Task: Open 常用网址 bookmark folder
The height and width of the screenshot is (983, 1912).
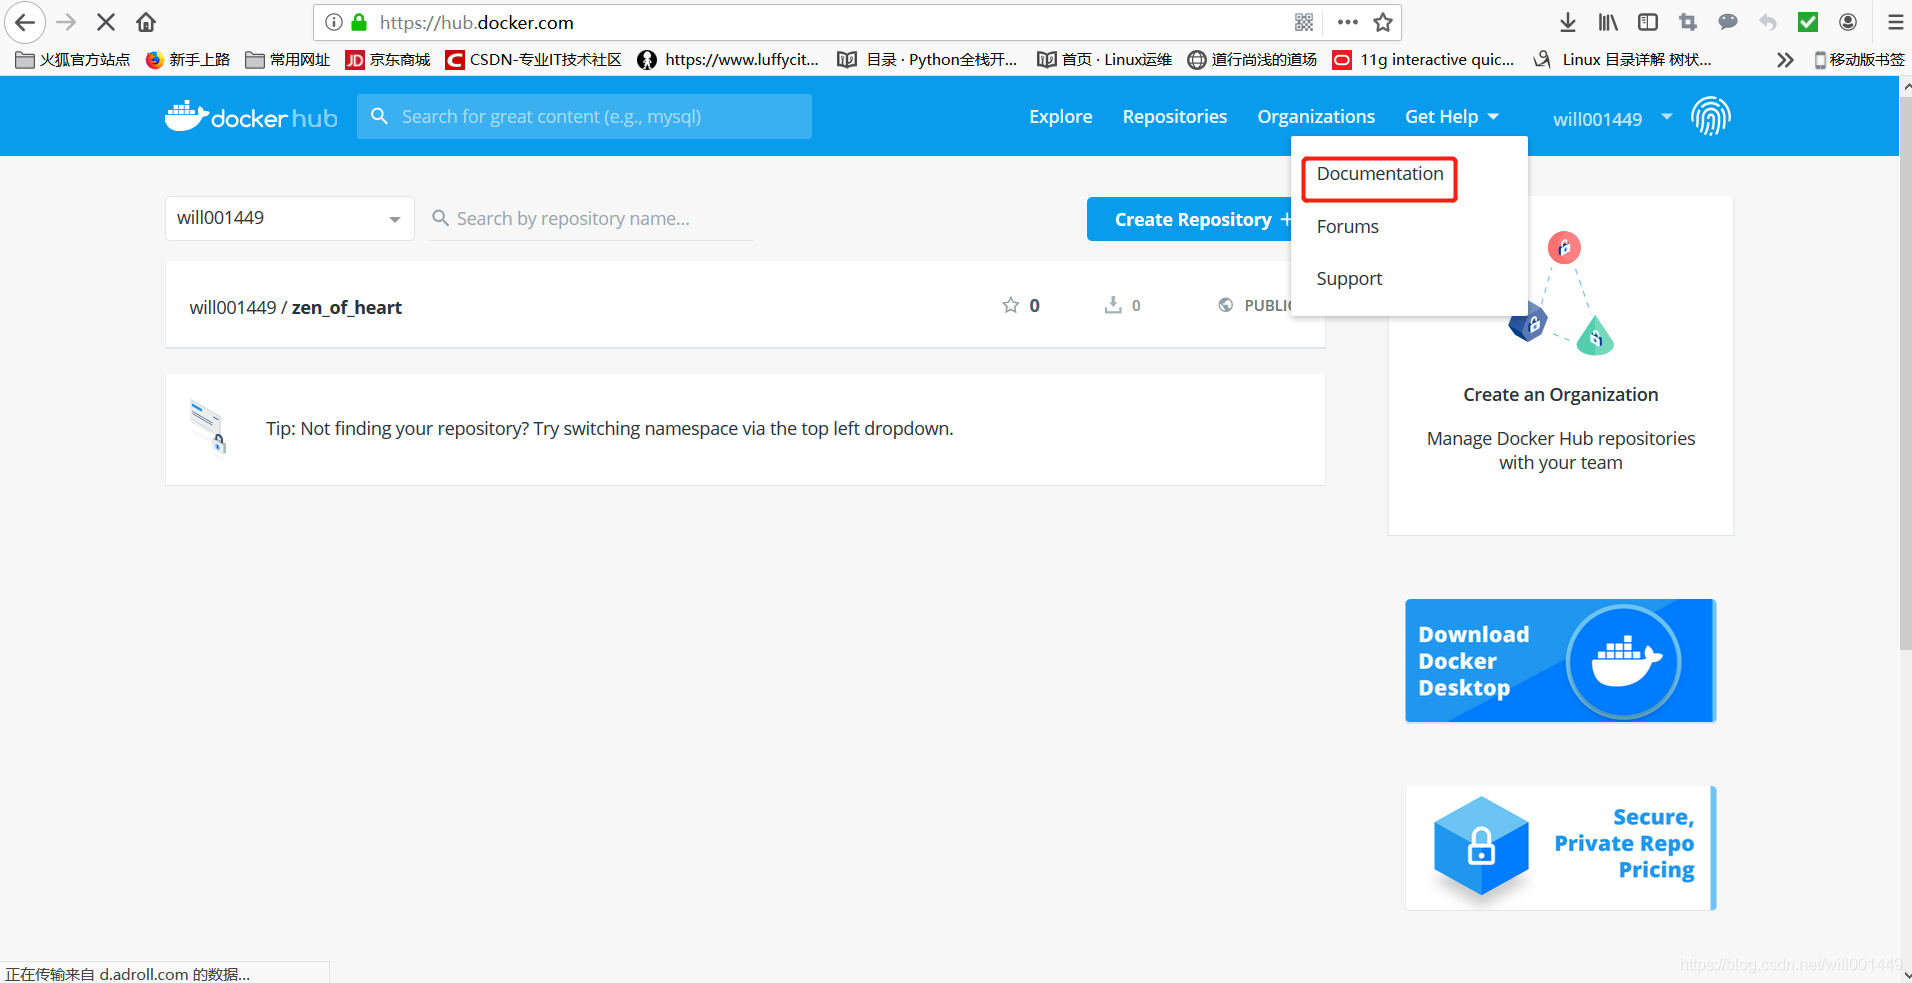Action: (x=288, y=60)
